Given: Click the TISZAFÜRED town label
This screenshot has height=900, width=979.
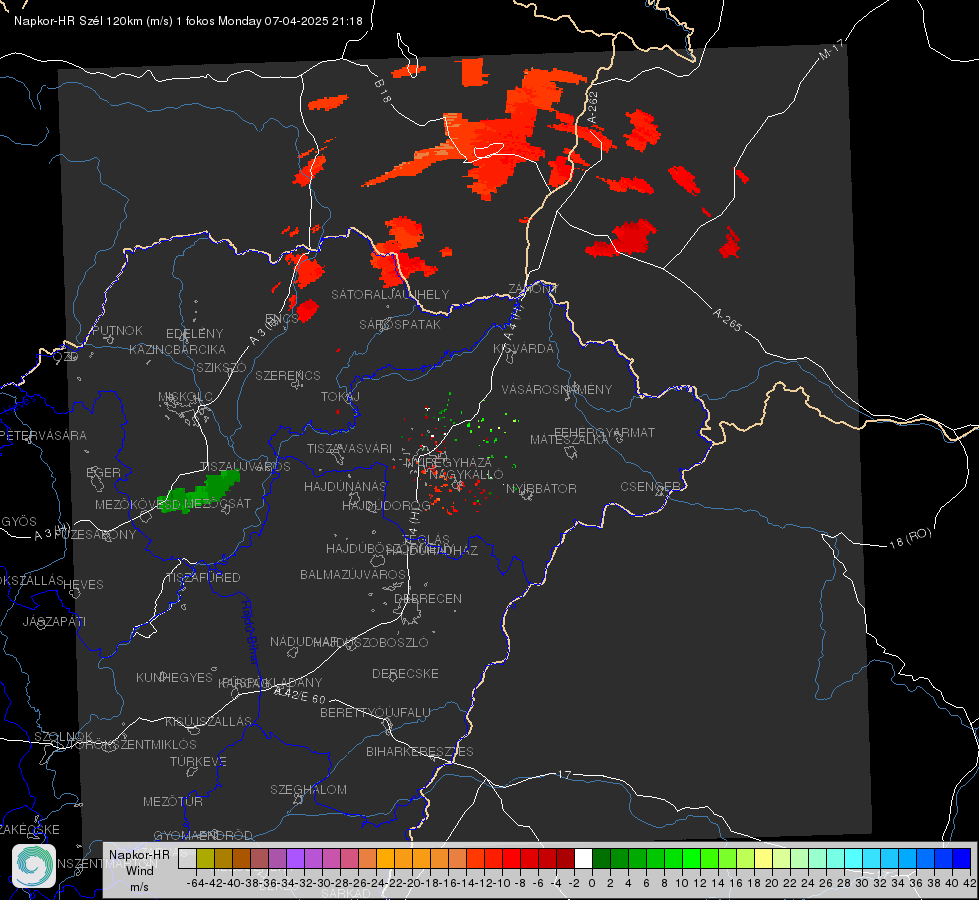Looking at the screenshot, I should pos(203,578).
